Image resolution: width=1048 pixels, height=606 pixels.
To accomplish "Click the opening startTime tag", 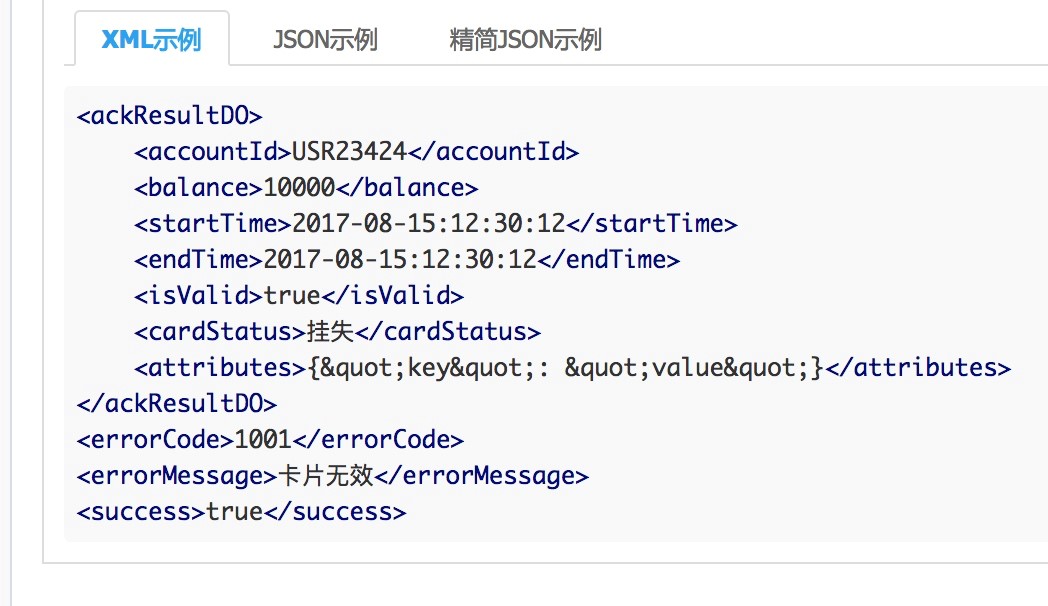I will click(x=213, y=224).
